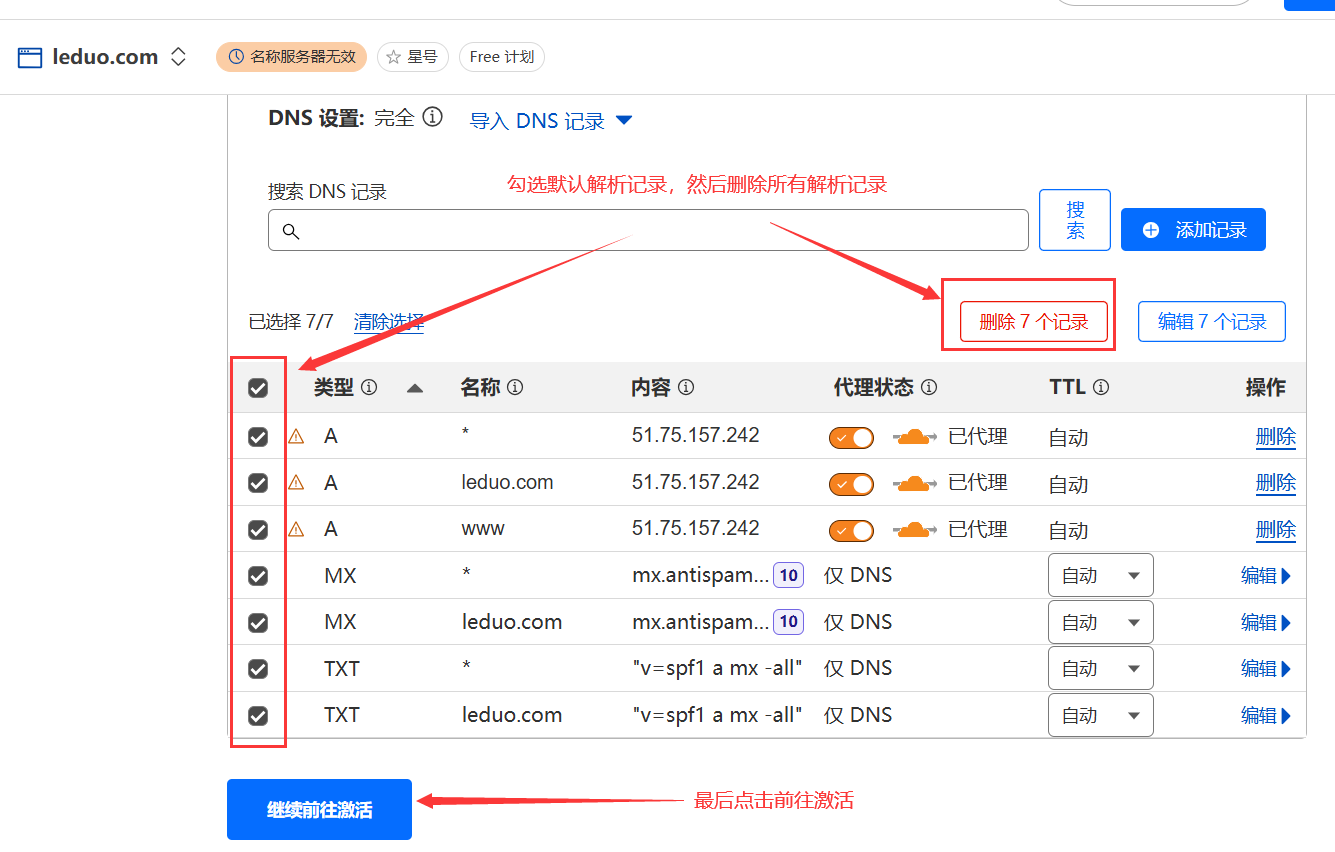Uncheck the select-all checkbox in table header
This screenshot has width=1335, height=852.
[258, 388]
